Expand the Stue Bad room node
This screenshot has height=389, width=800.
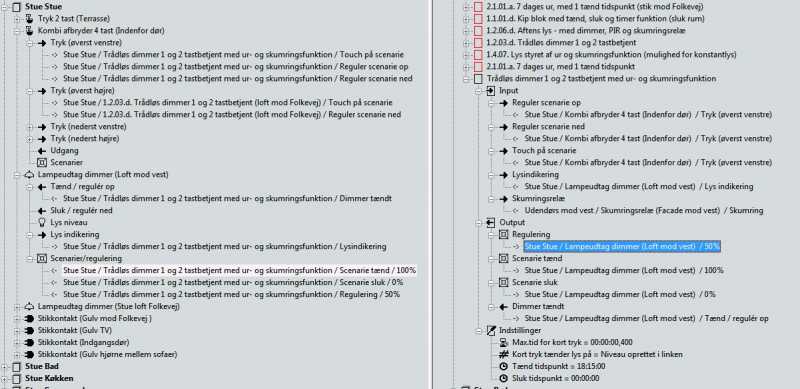coord(5,367)
